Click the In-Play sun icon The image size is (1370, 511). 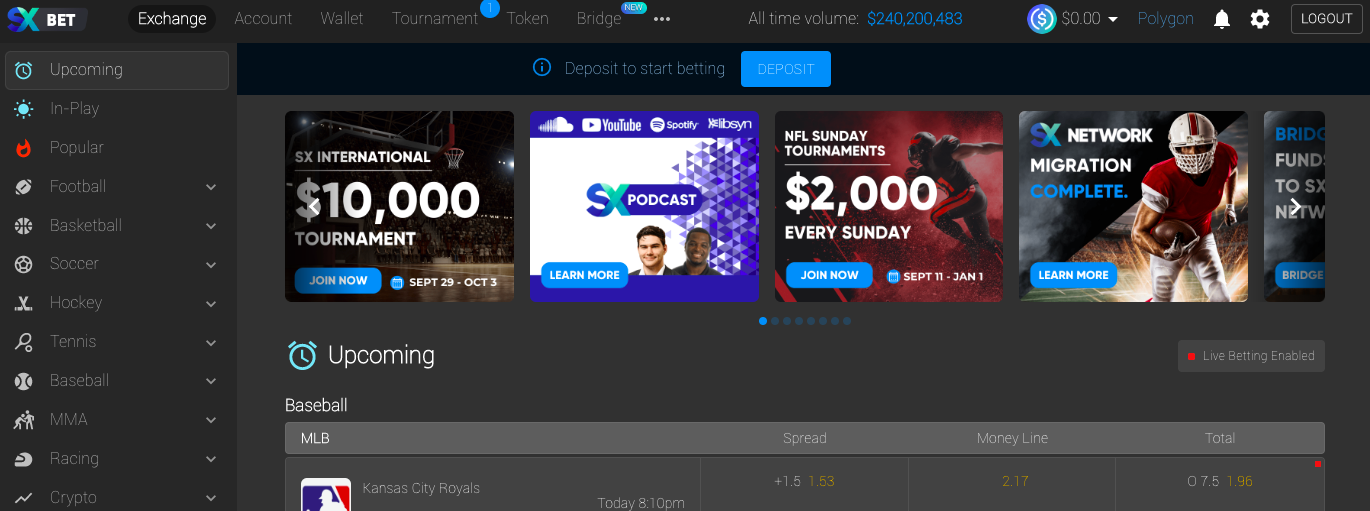pos(24,109)
